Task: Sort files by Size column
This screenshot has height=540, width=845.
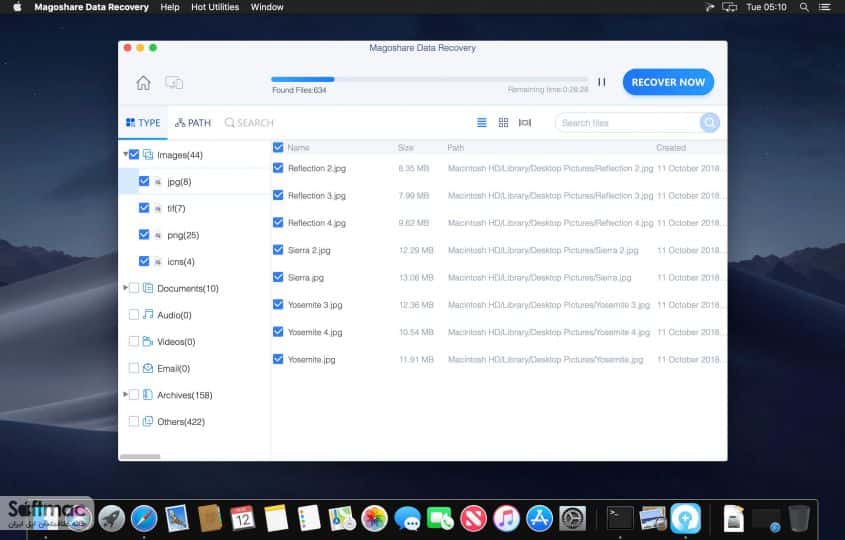Action: (x=405, y=148)
